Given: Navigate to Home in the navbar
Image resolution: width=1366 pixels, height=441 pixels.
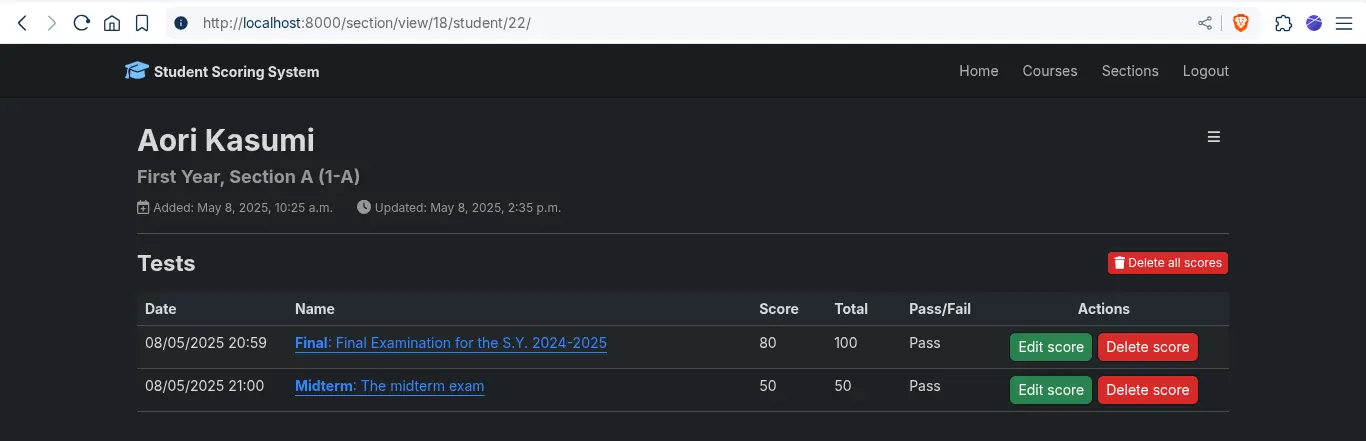Looking at the screenshot, I should point(979,71).
